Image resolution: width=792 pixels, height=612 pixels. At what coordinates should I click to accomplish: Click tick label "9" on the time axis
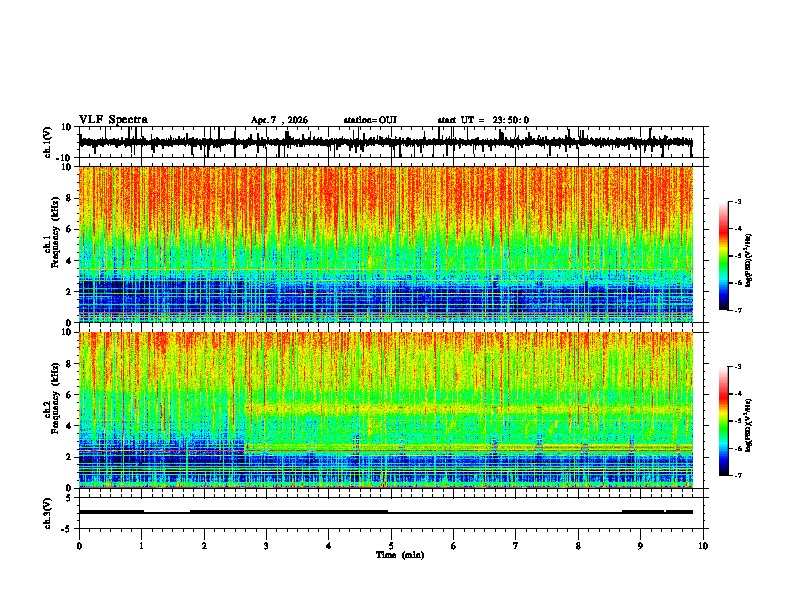(x=640, y=546)
